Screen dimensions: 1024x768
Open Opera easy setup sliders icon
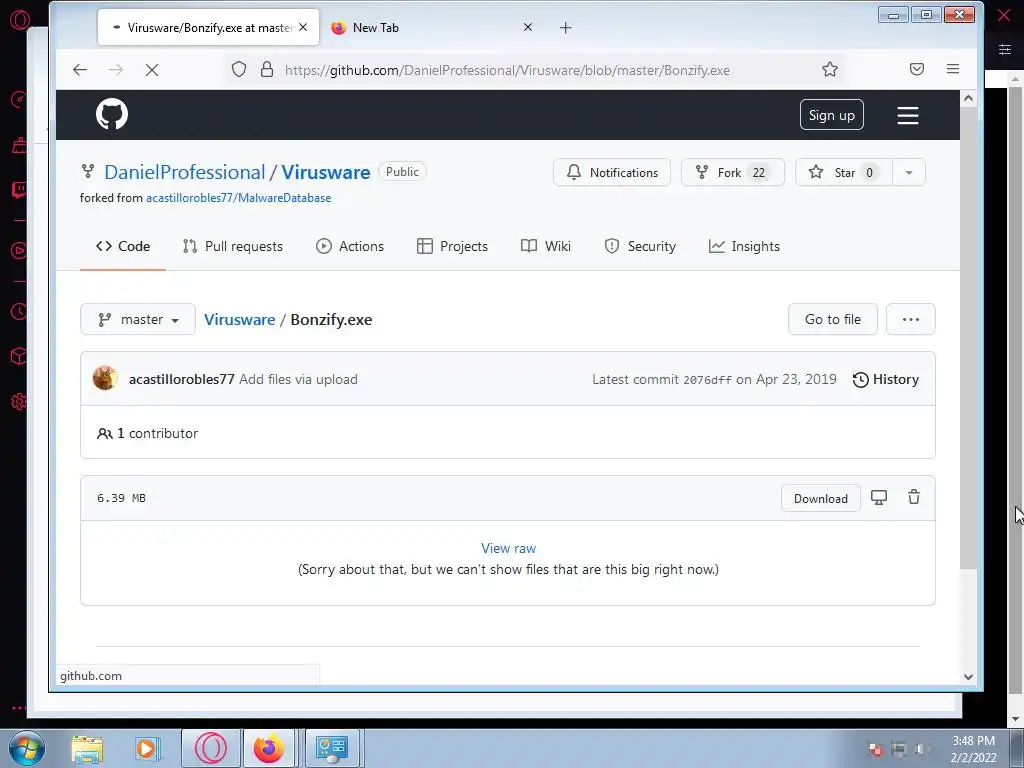1004,50
